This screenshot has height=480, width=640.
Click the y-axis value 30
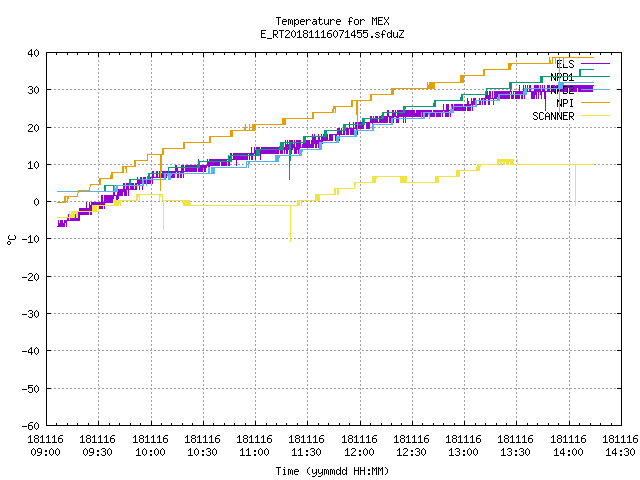(x=33, y=90)
